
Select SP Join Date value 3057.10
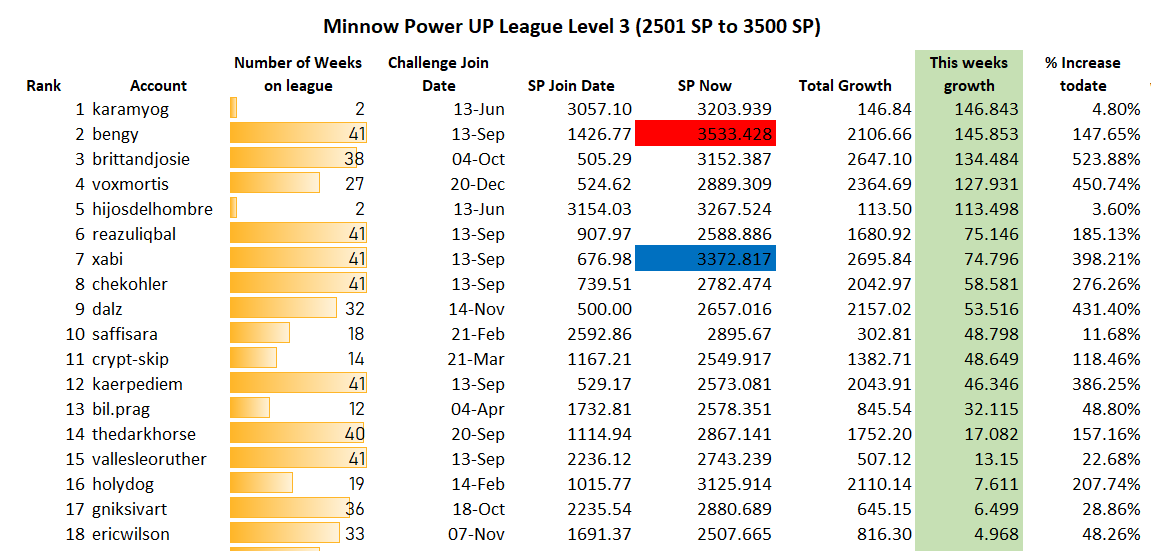pos(600,110)
